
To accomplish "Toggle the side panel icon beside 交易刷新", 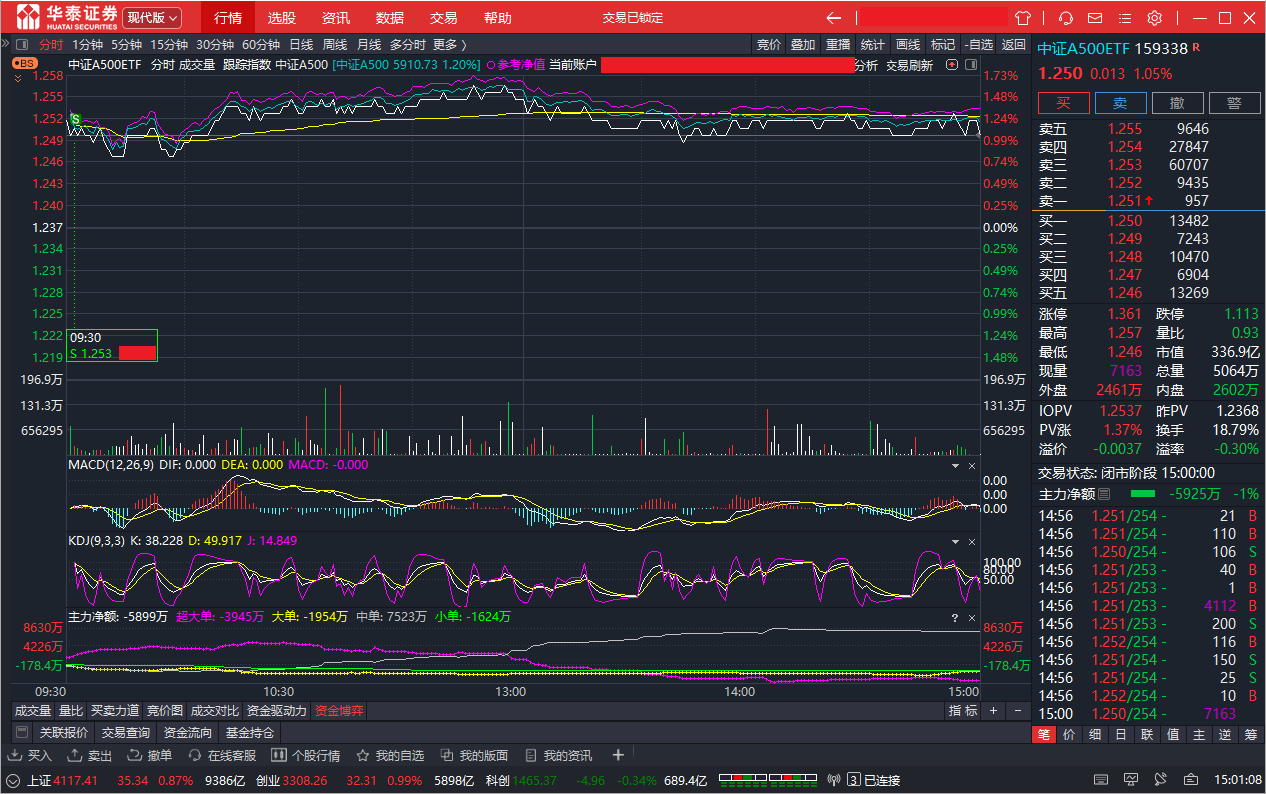I will (x=970, y=65).
